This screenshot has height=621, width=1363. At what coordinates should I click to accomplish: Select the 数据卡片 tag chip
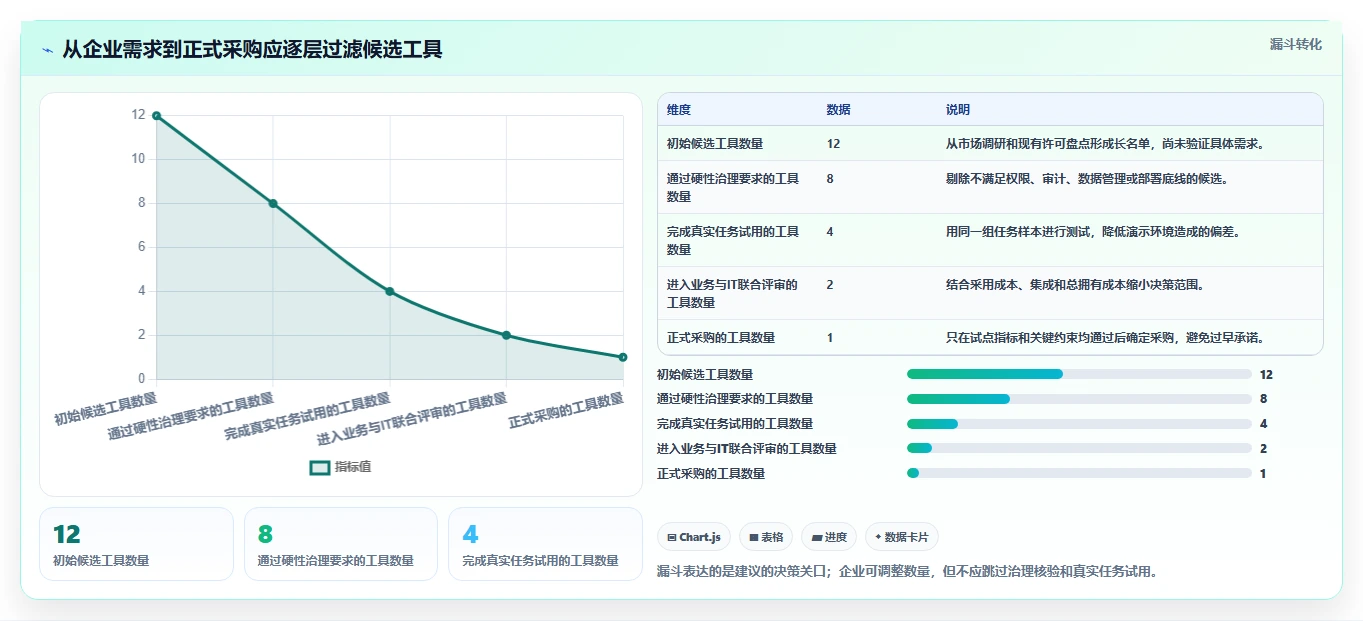(x=902, y=537)
